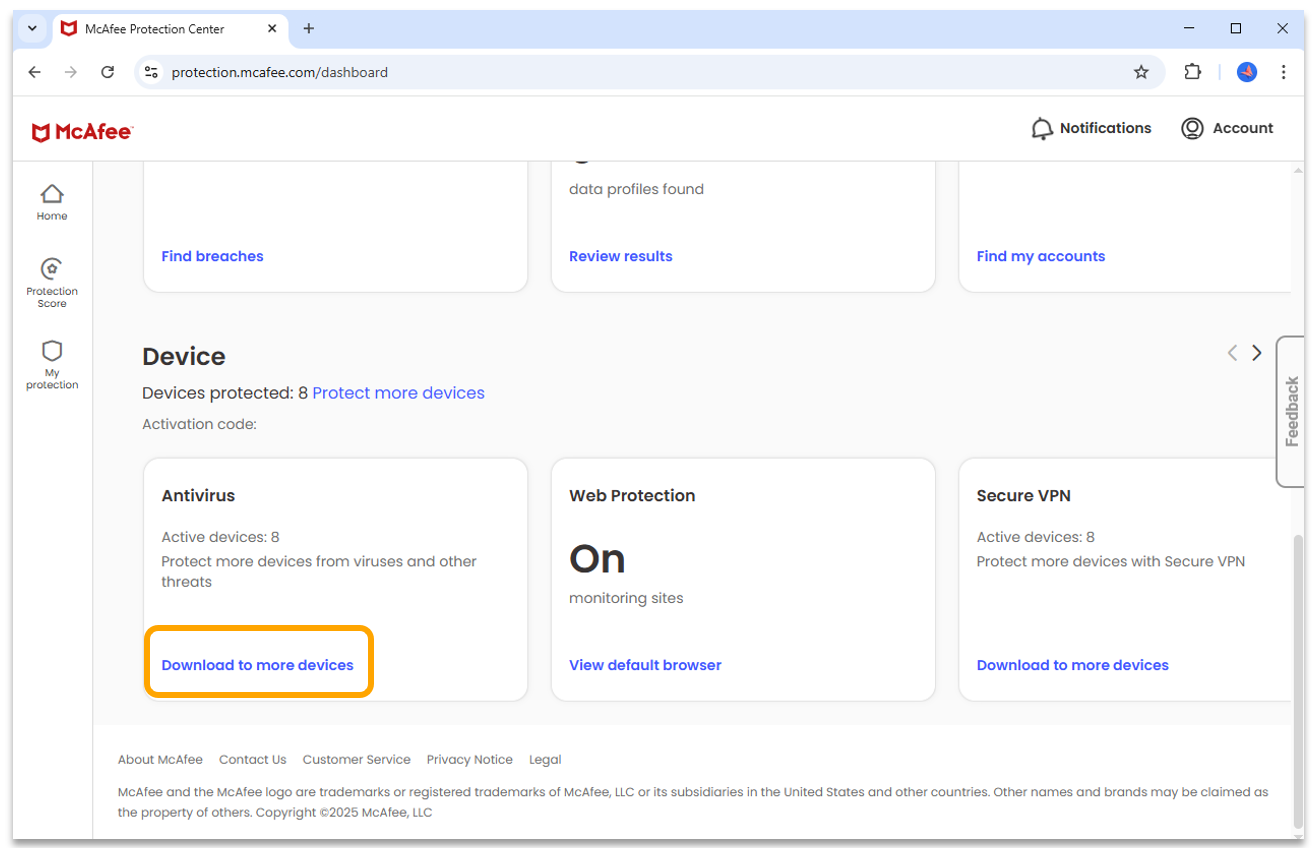
Task: Click Antivirus Download to more devices
Action: click(257, 665)
